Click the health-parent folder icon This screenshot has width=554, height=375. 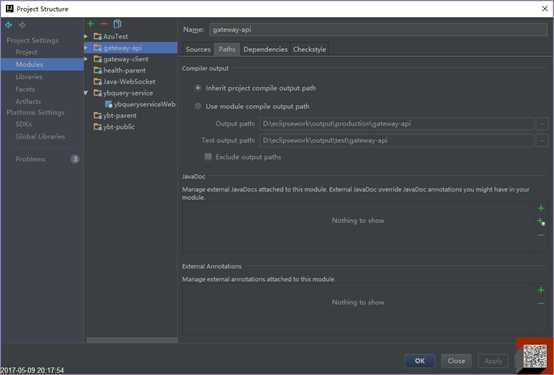pyautogui.click(x=98, y=70)
